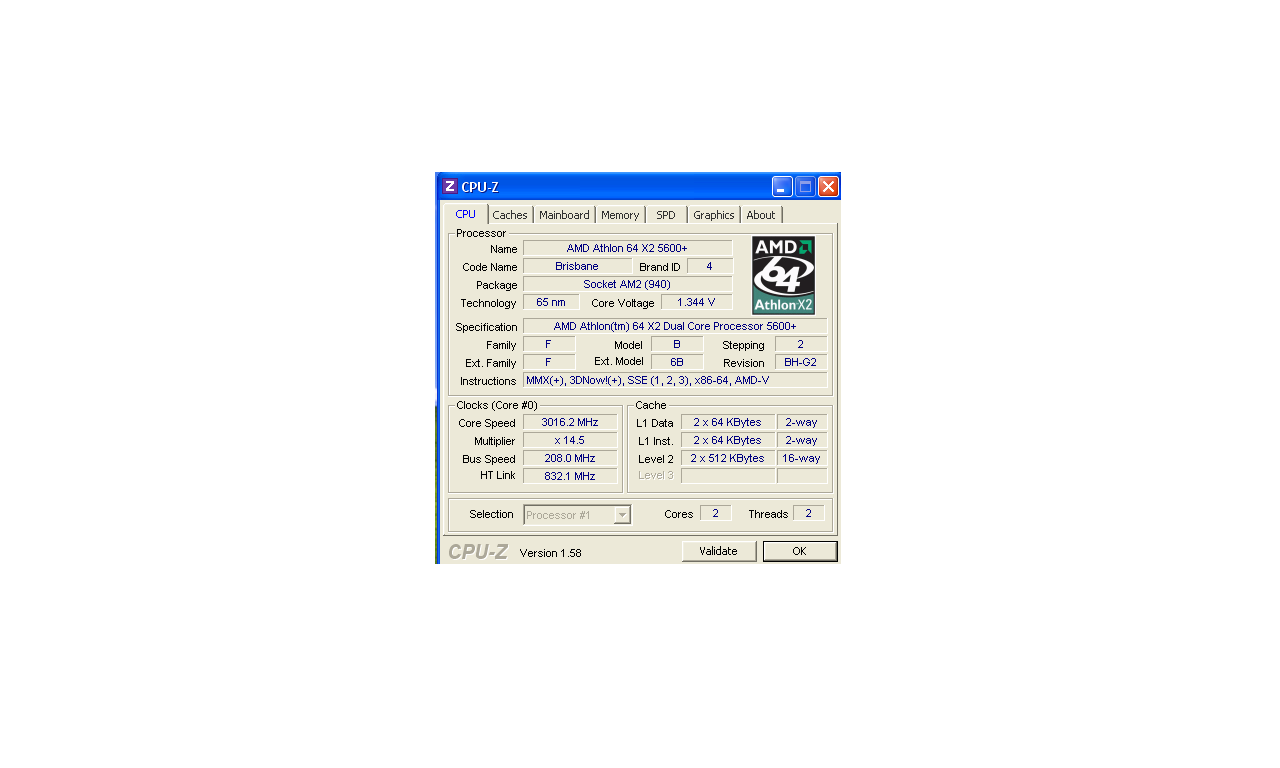
Task: Switch to the Caches tab
Action: coord(510,215)
